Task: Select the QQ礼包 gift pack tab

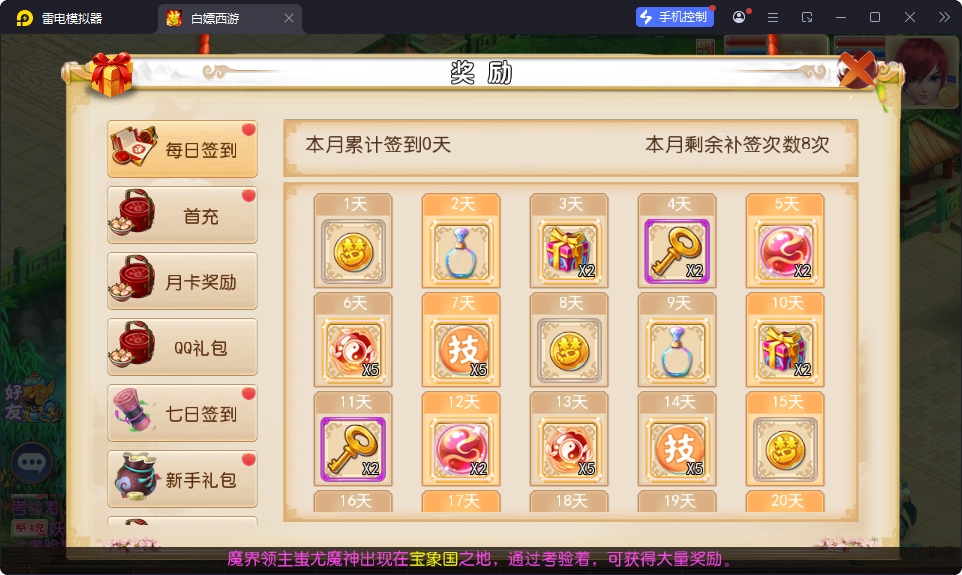Action: [x=182, y=347]
